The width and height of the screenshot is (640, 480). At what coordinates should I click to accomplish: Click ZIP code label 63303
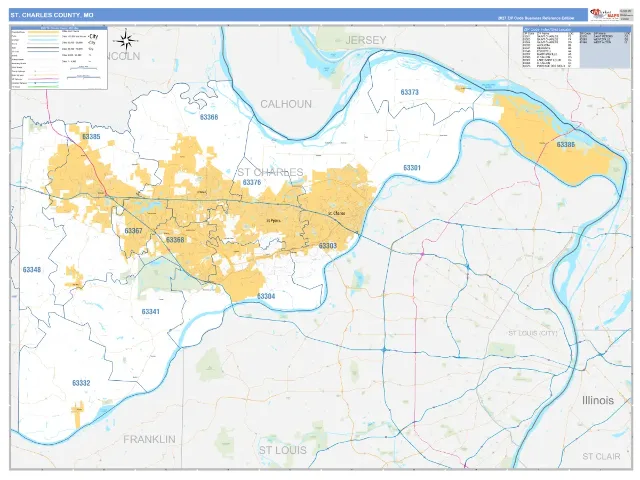328,246
